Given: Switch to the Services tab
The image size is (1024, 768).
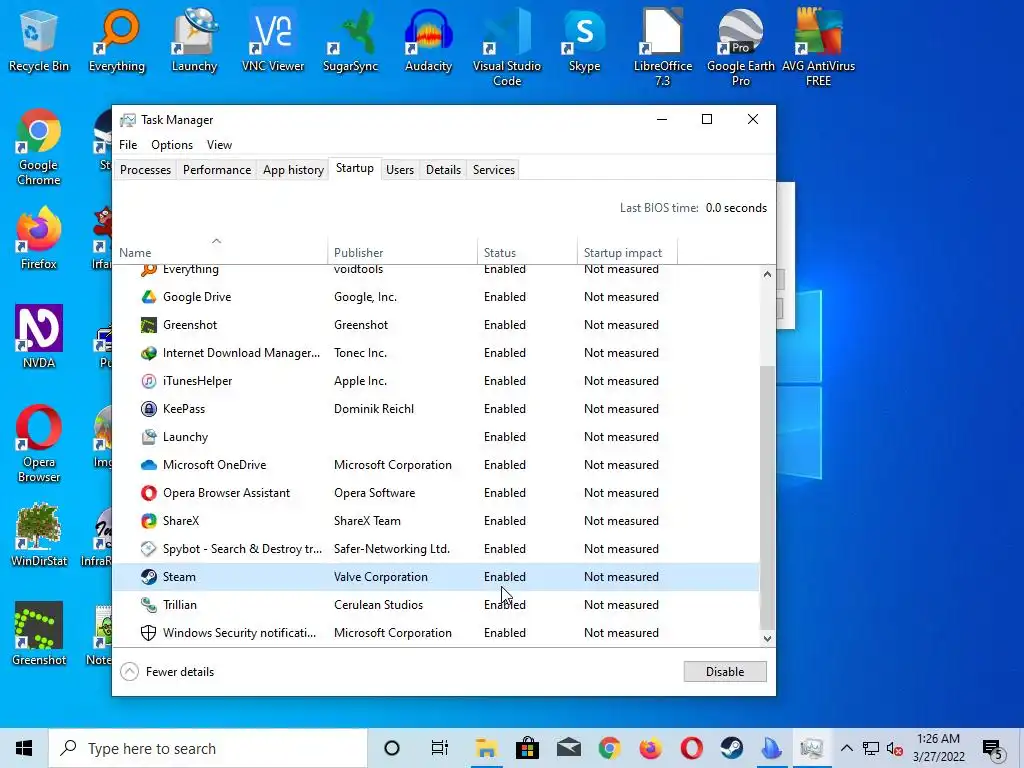Looking at the screenshot, I should (494, 170).
